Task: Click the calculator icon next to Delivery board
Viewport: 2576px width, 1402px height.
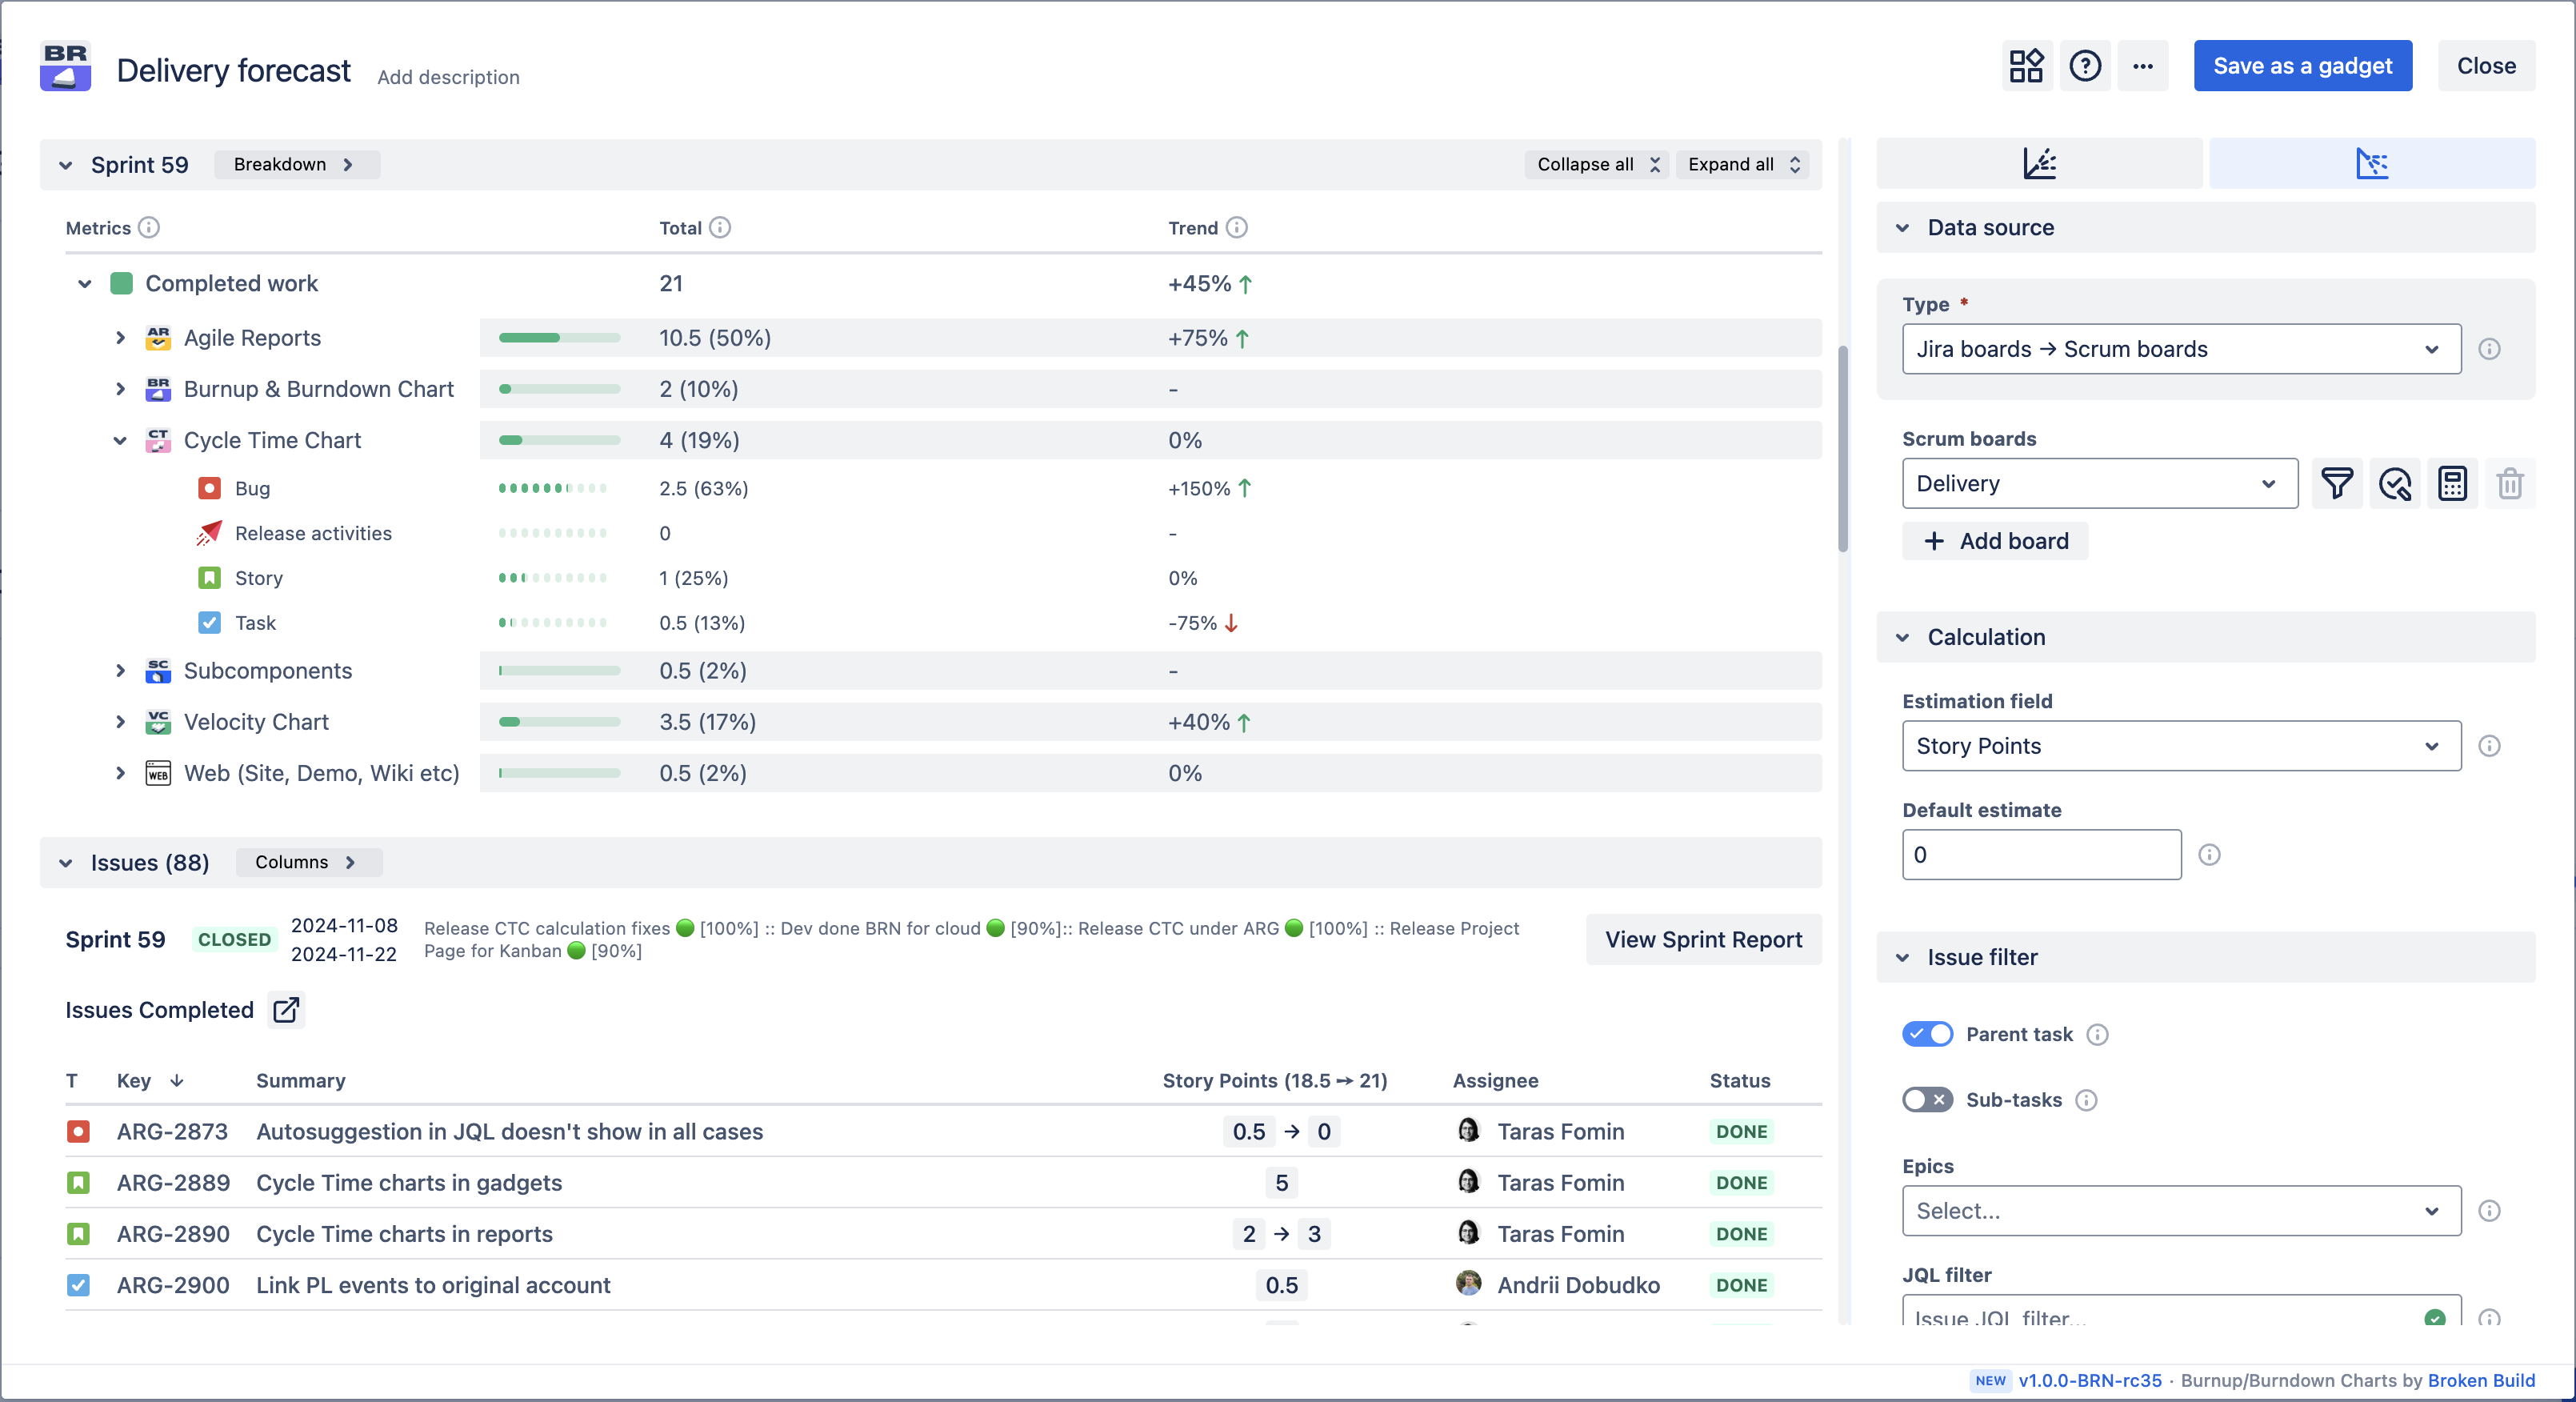Action: [2452, 484]
